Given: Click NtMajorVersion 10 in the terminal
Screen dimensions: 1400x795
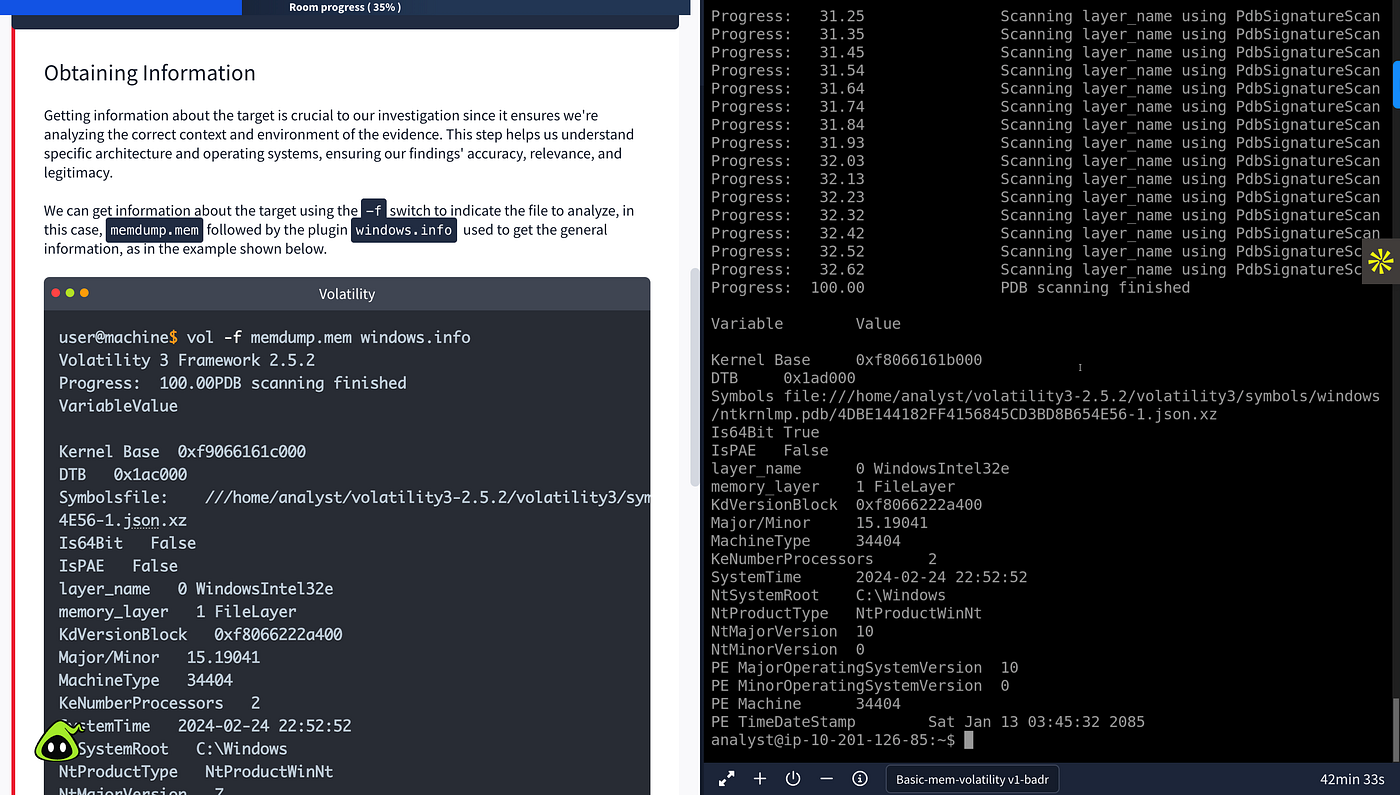Looking at the screenshot, I should 792,631.
